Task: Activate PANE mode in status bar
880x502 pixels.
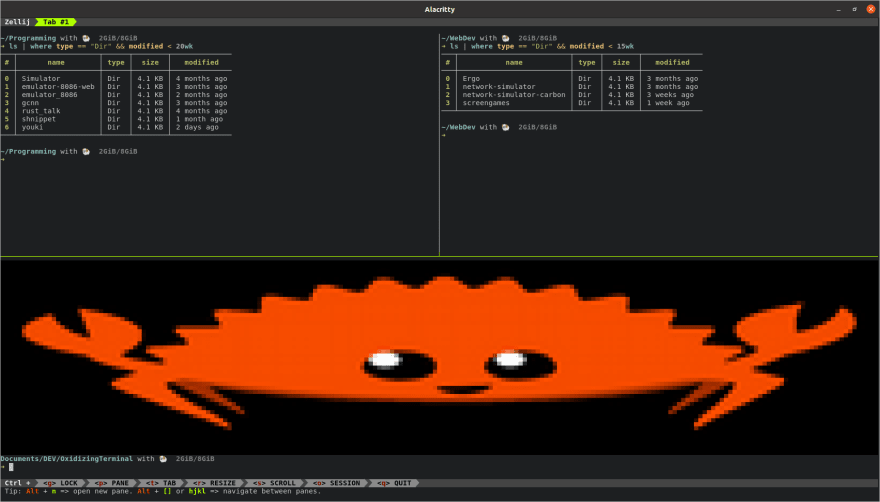Action: tap(112, 483)
